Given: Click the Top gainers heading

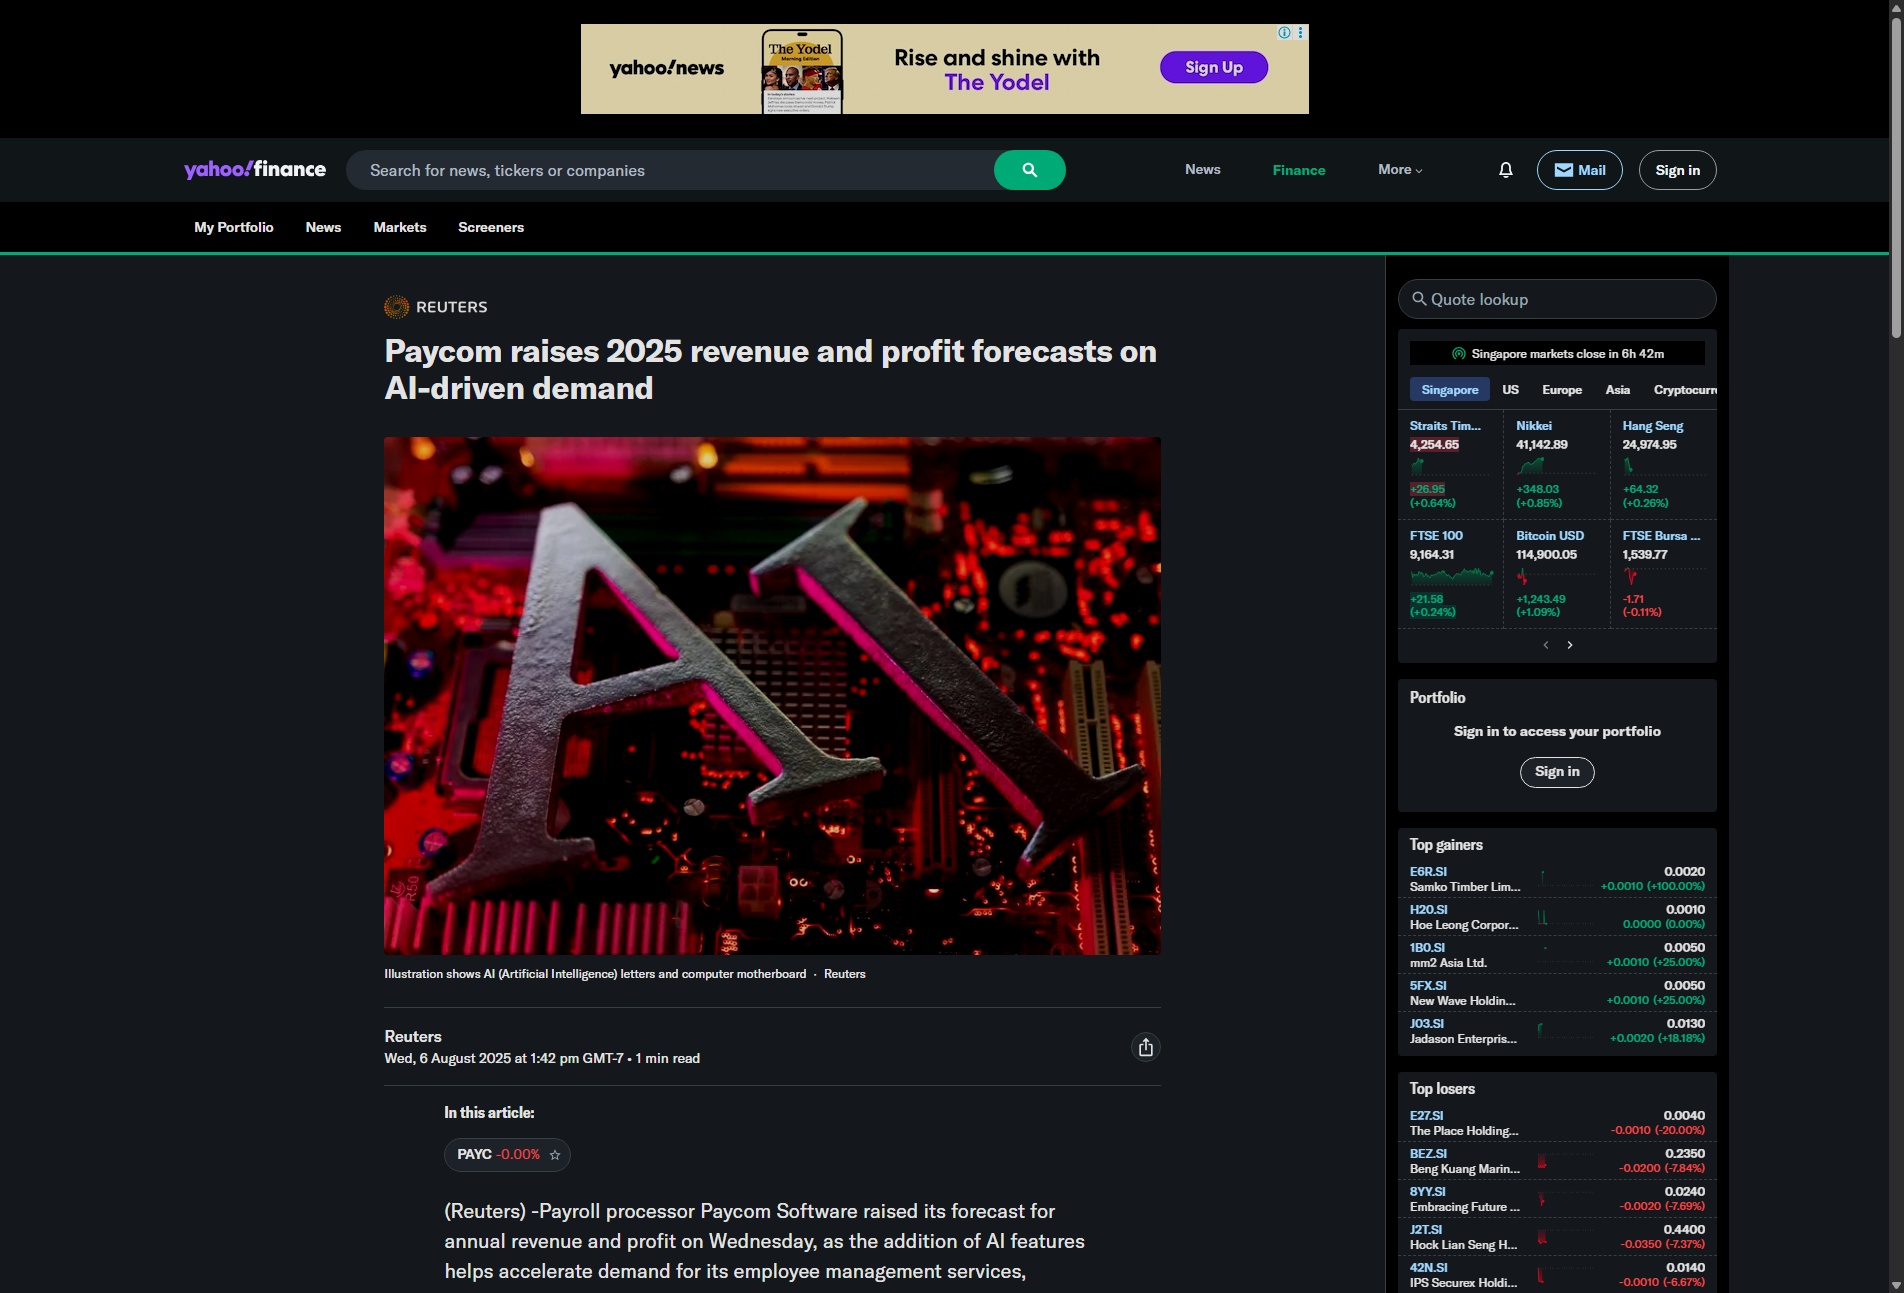Looking at the screenshot, I should [x=1446, y=845].
